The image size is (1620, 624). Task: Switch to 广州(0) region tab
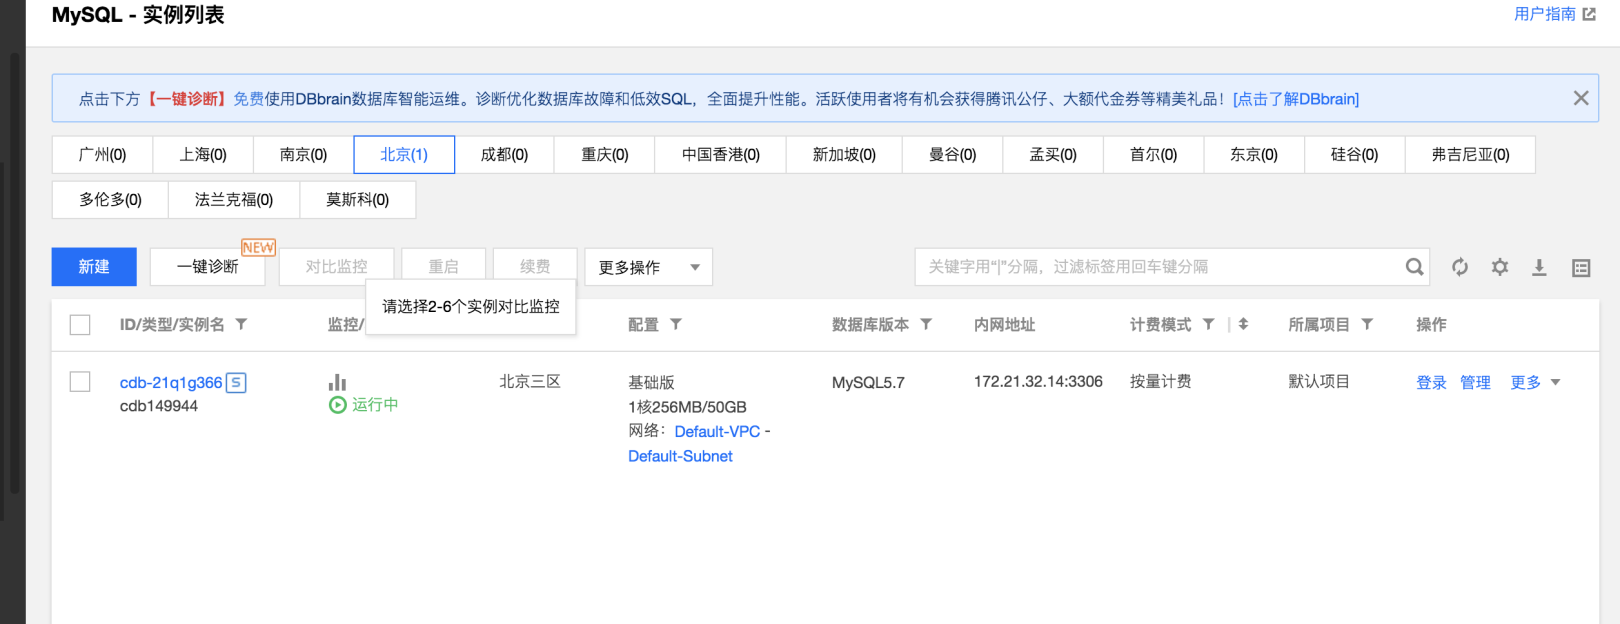(102, 155)
